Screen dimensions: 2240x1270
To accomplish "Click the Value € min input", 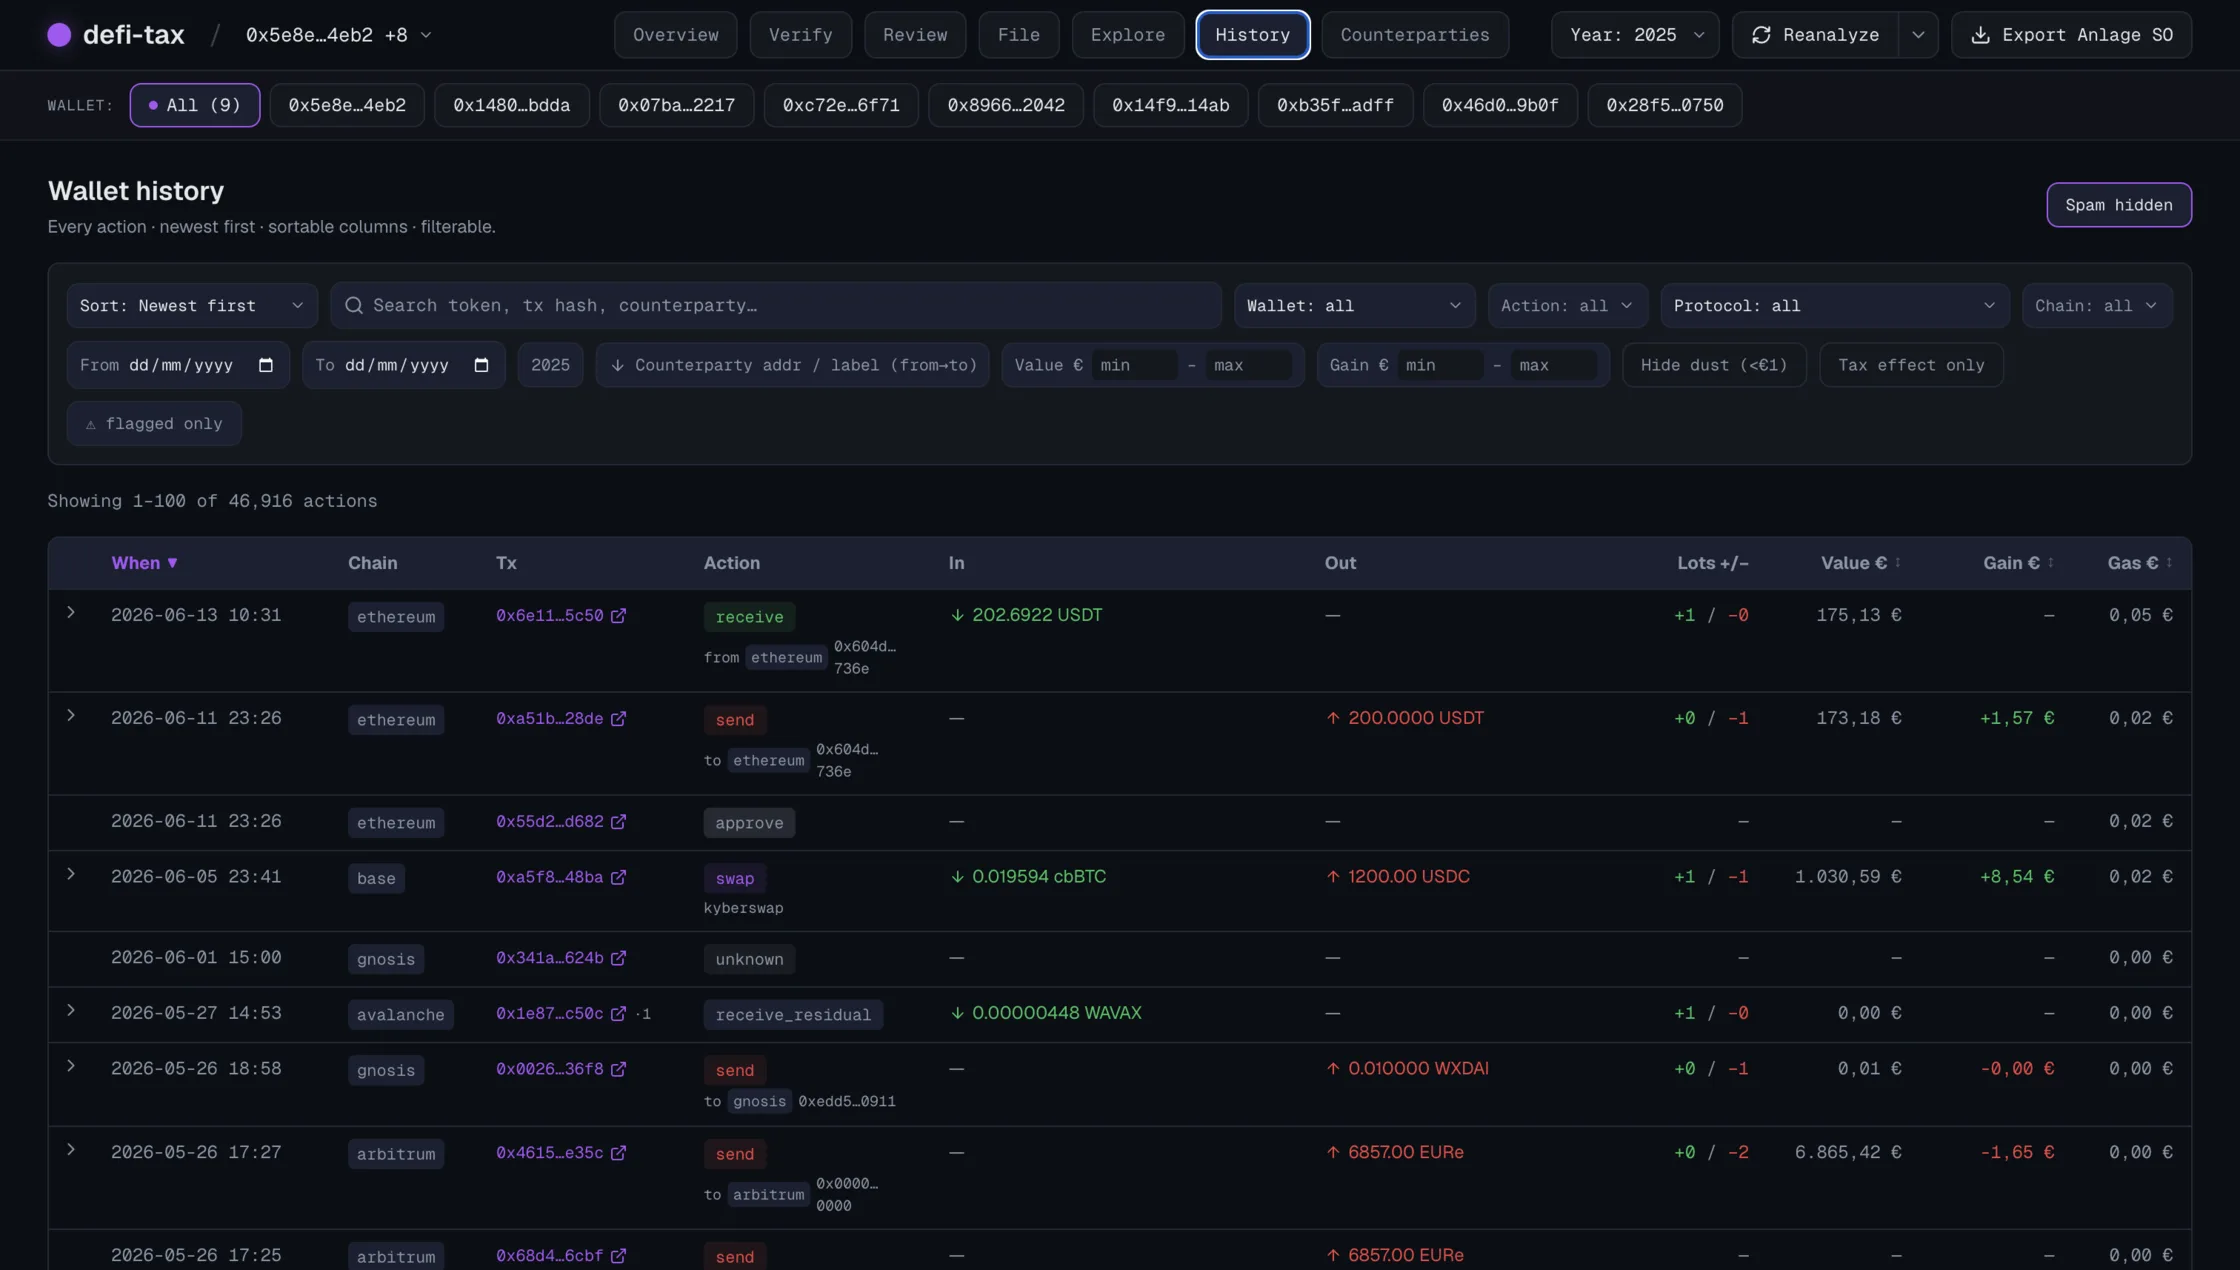I will click(x=1134, y=365).
